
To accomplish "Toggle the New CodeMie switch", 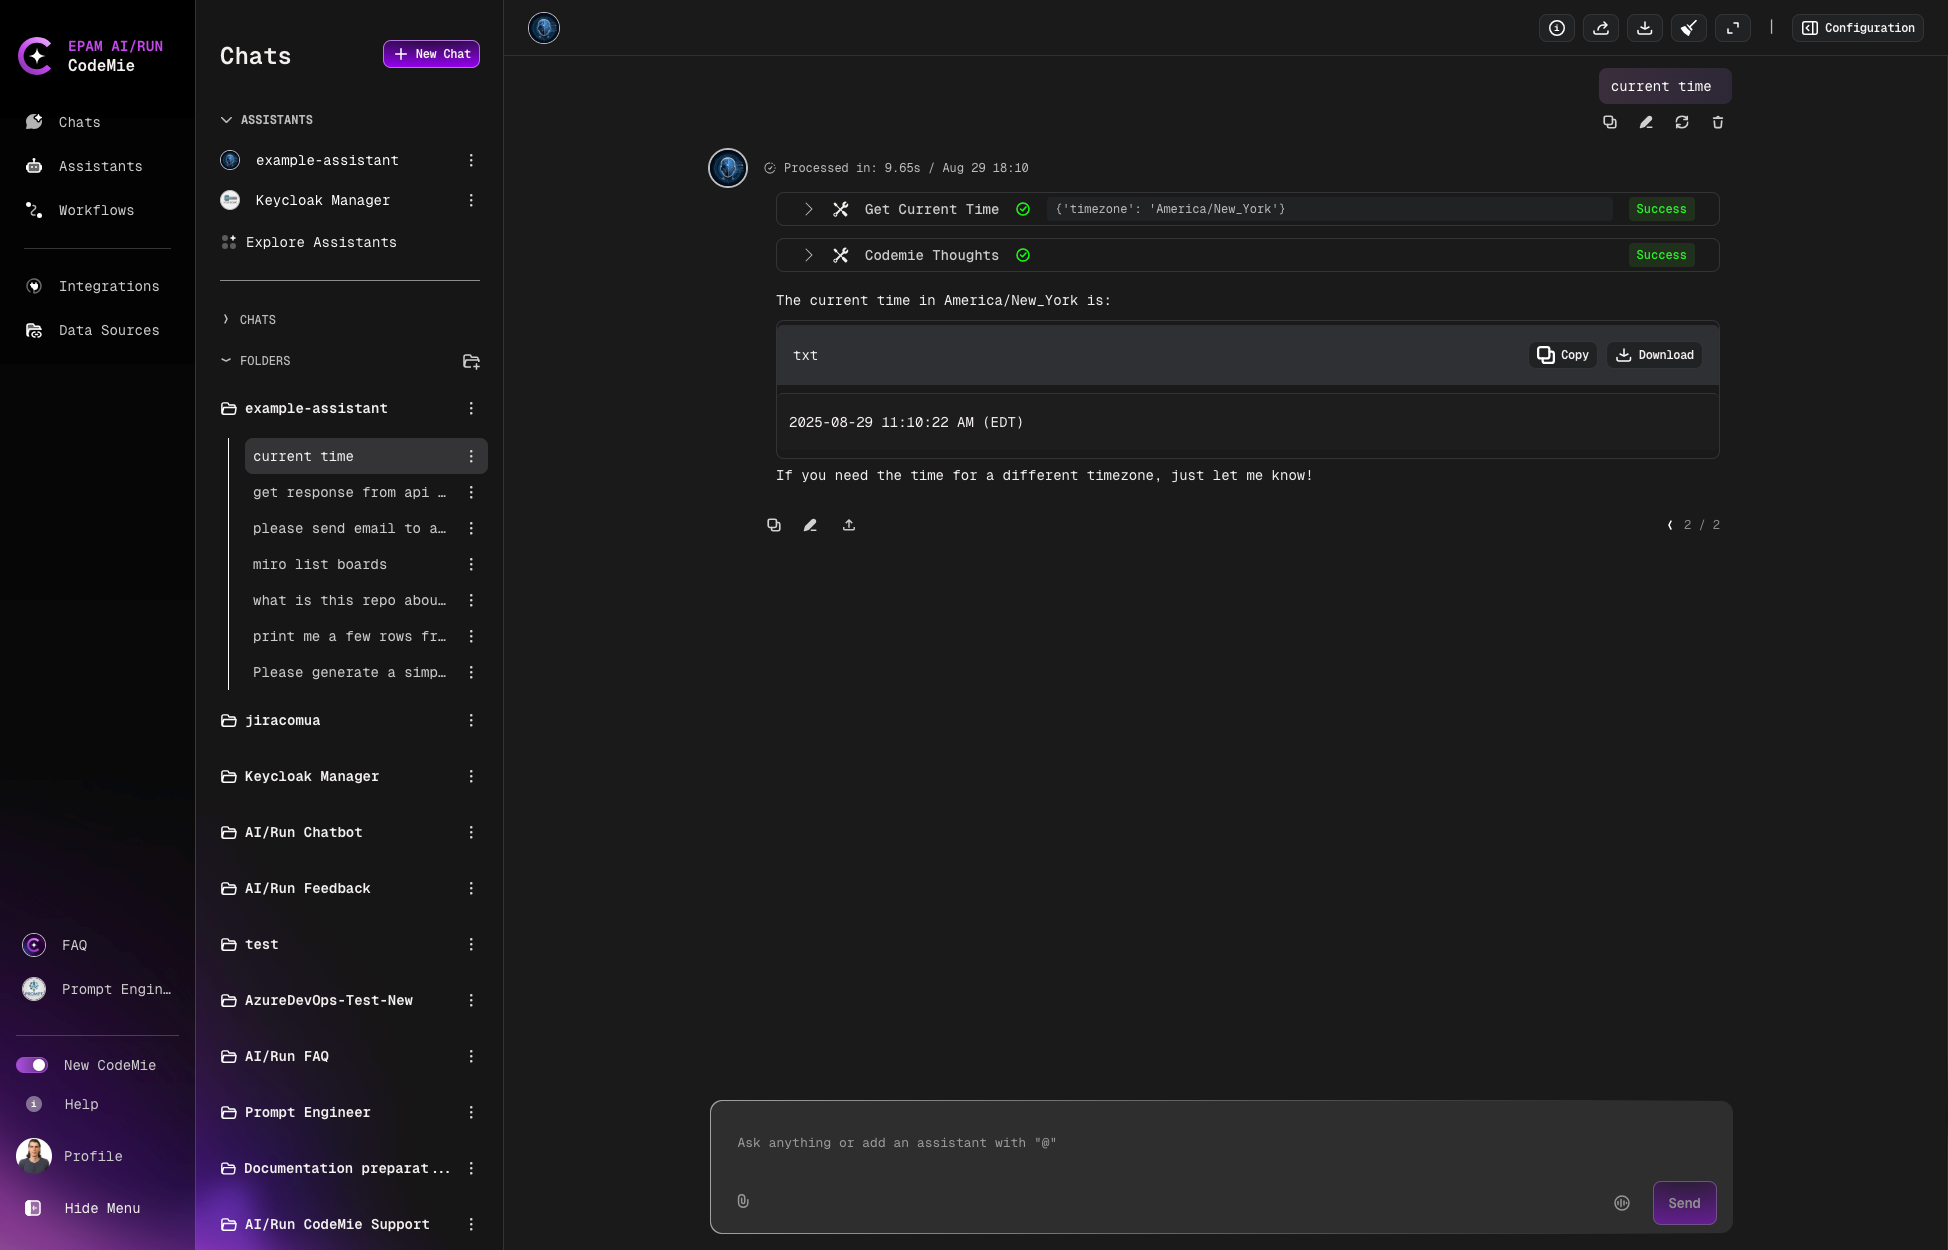I will (32, 1065).
